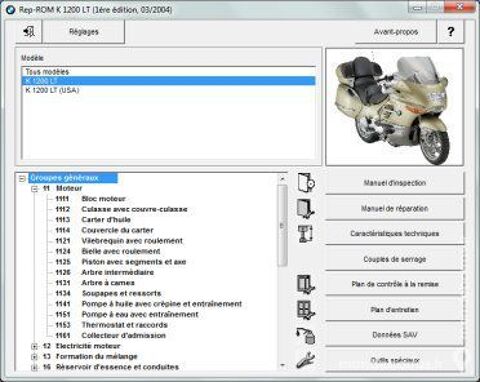Click the inspection manual book icon
Screen dimensions: 480x382
click(306, 183)
